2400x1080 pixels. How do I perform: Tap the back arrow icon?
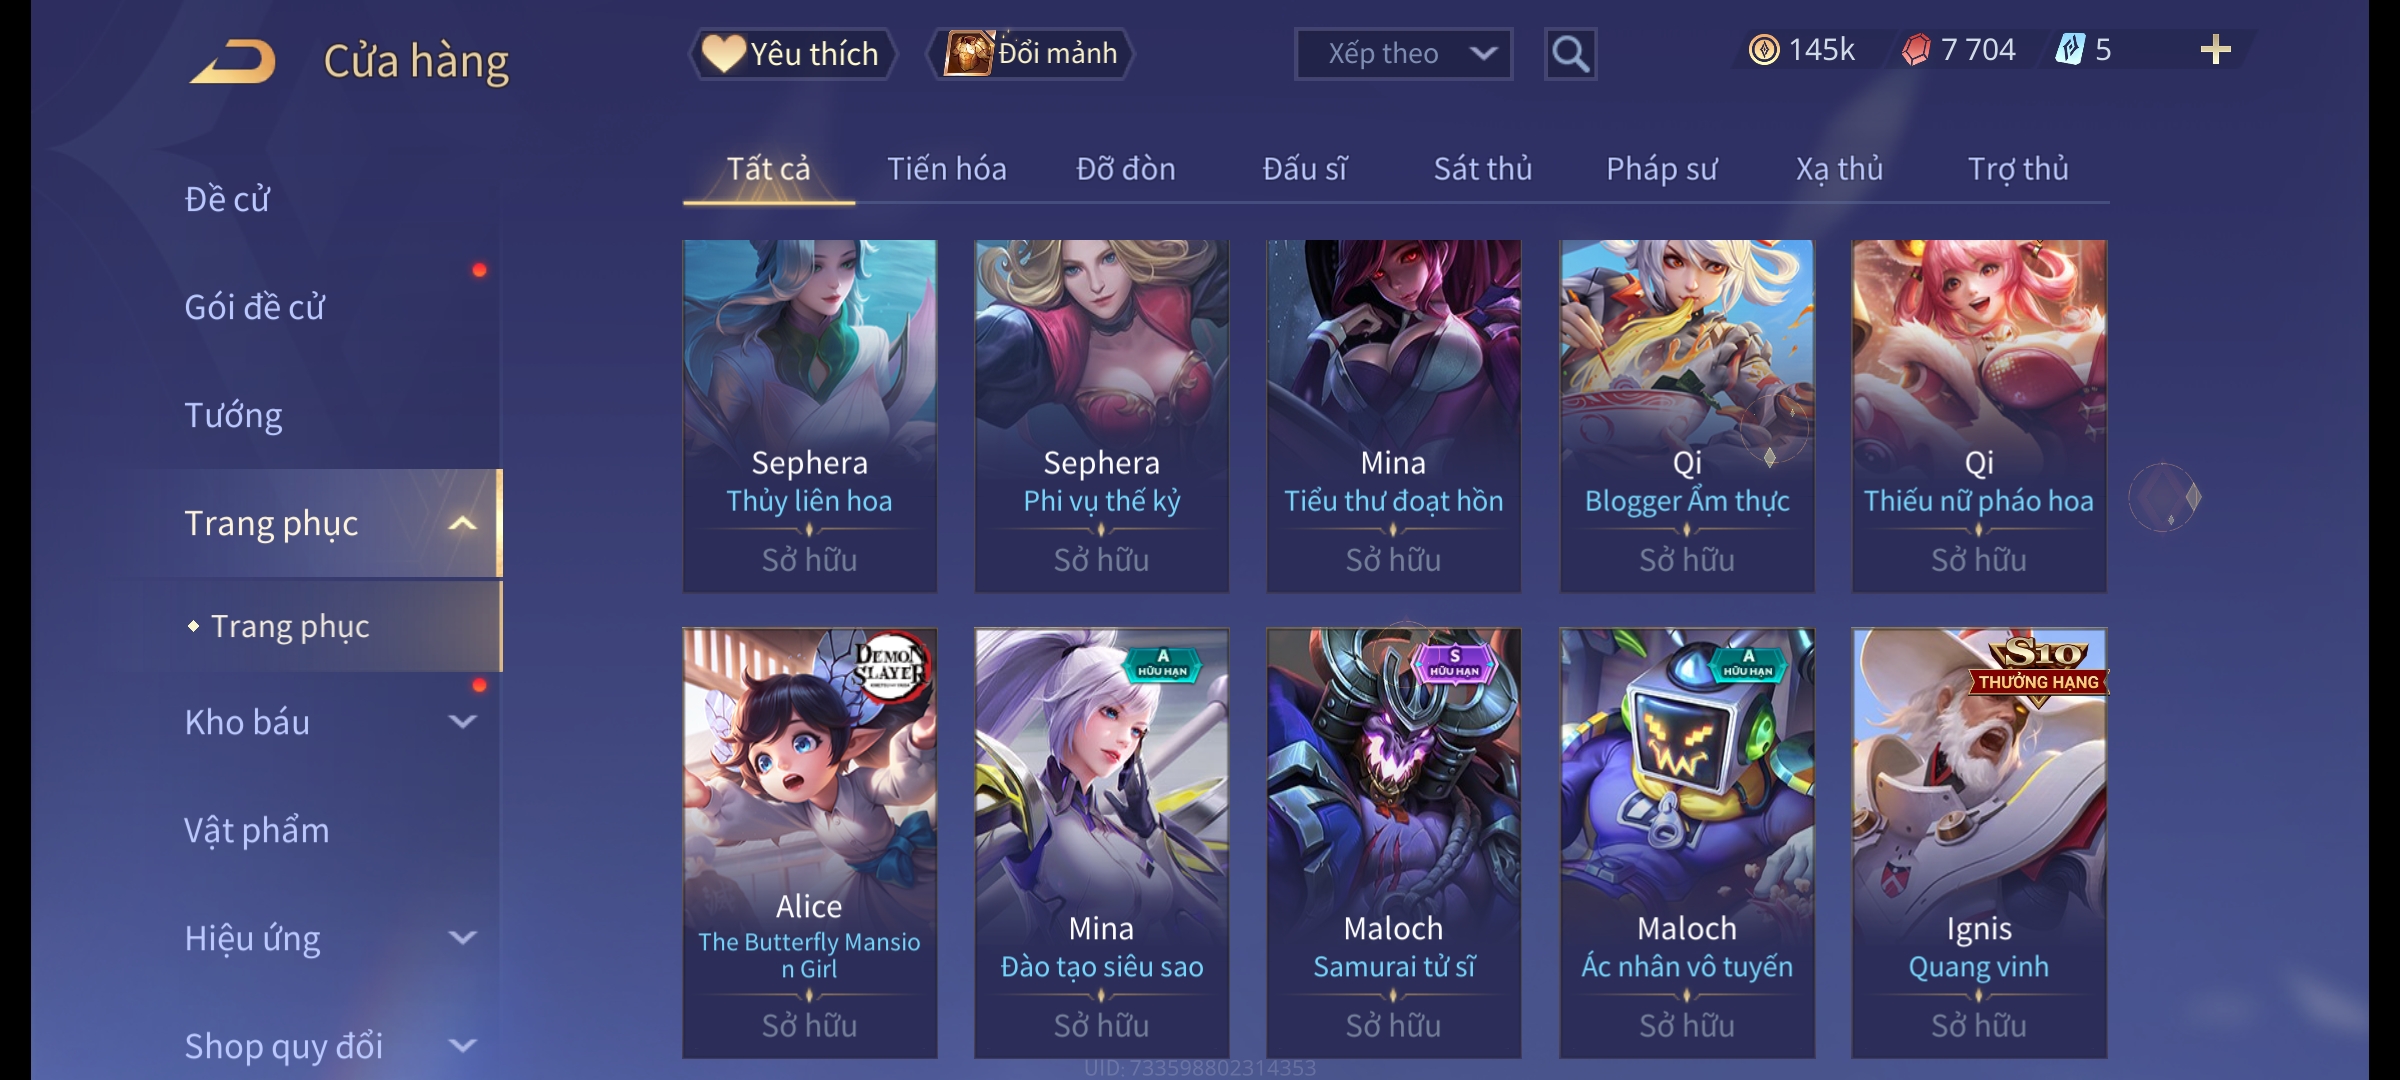pos(233,60)
